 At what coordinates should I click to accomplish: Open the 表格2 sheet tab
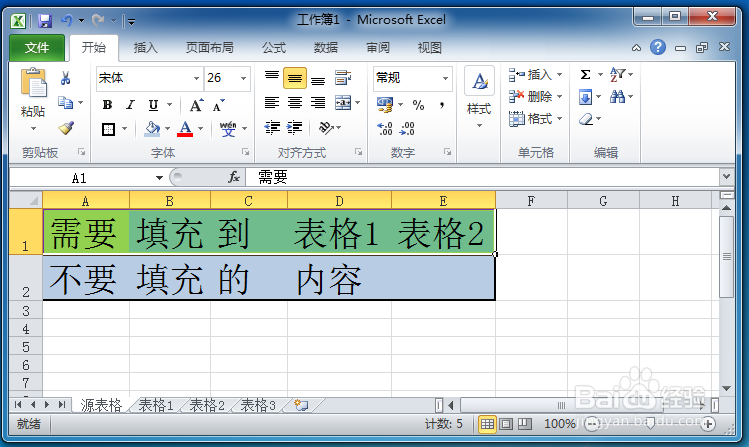(207, 405)
